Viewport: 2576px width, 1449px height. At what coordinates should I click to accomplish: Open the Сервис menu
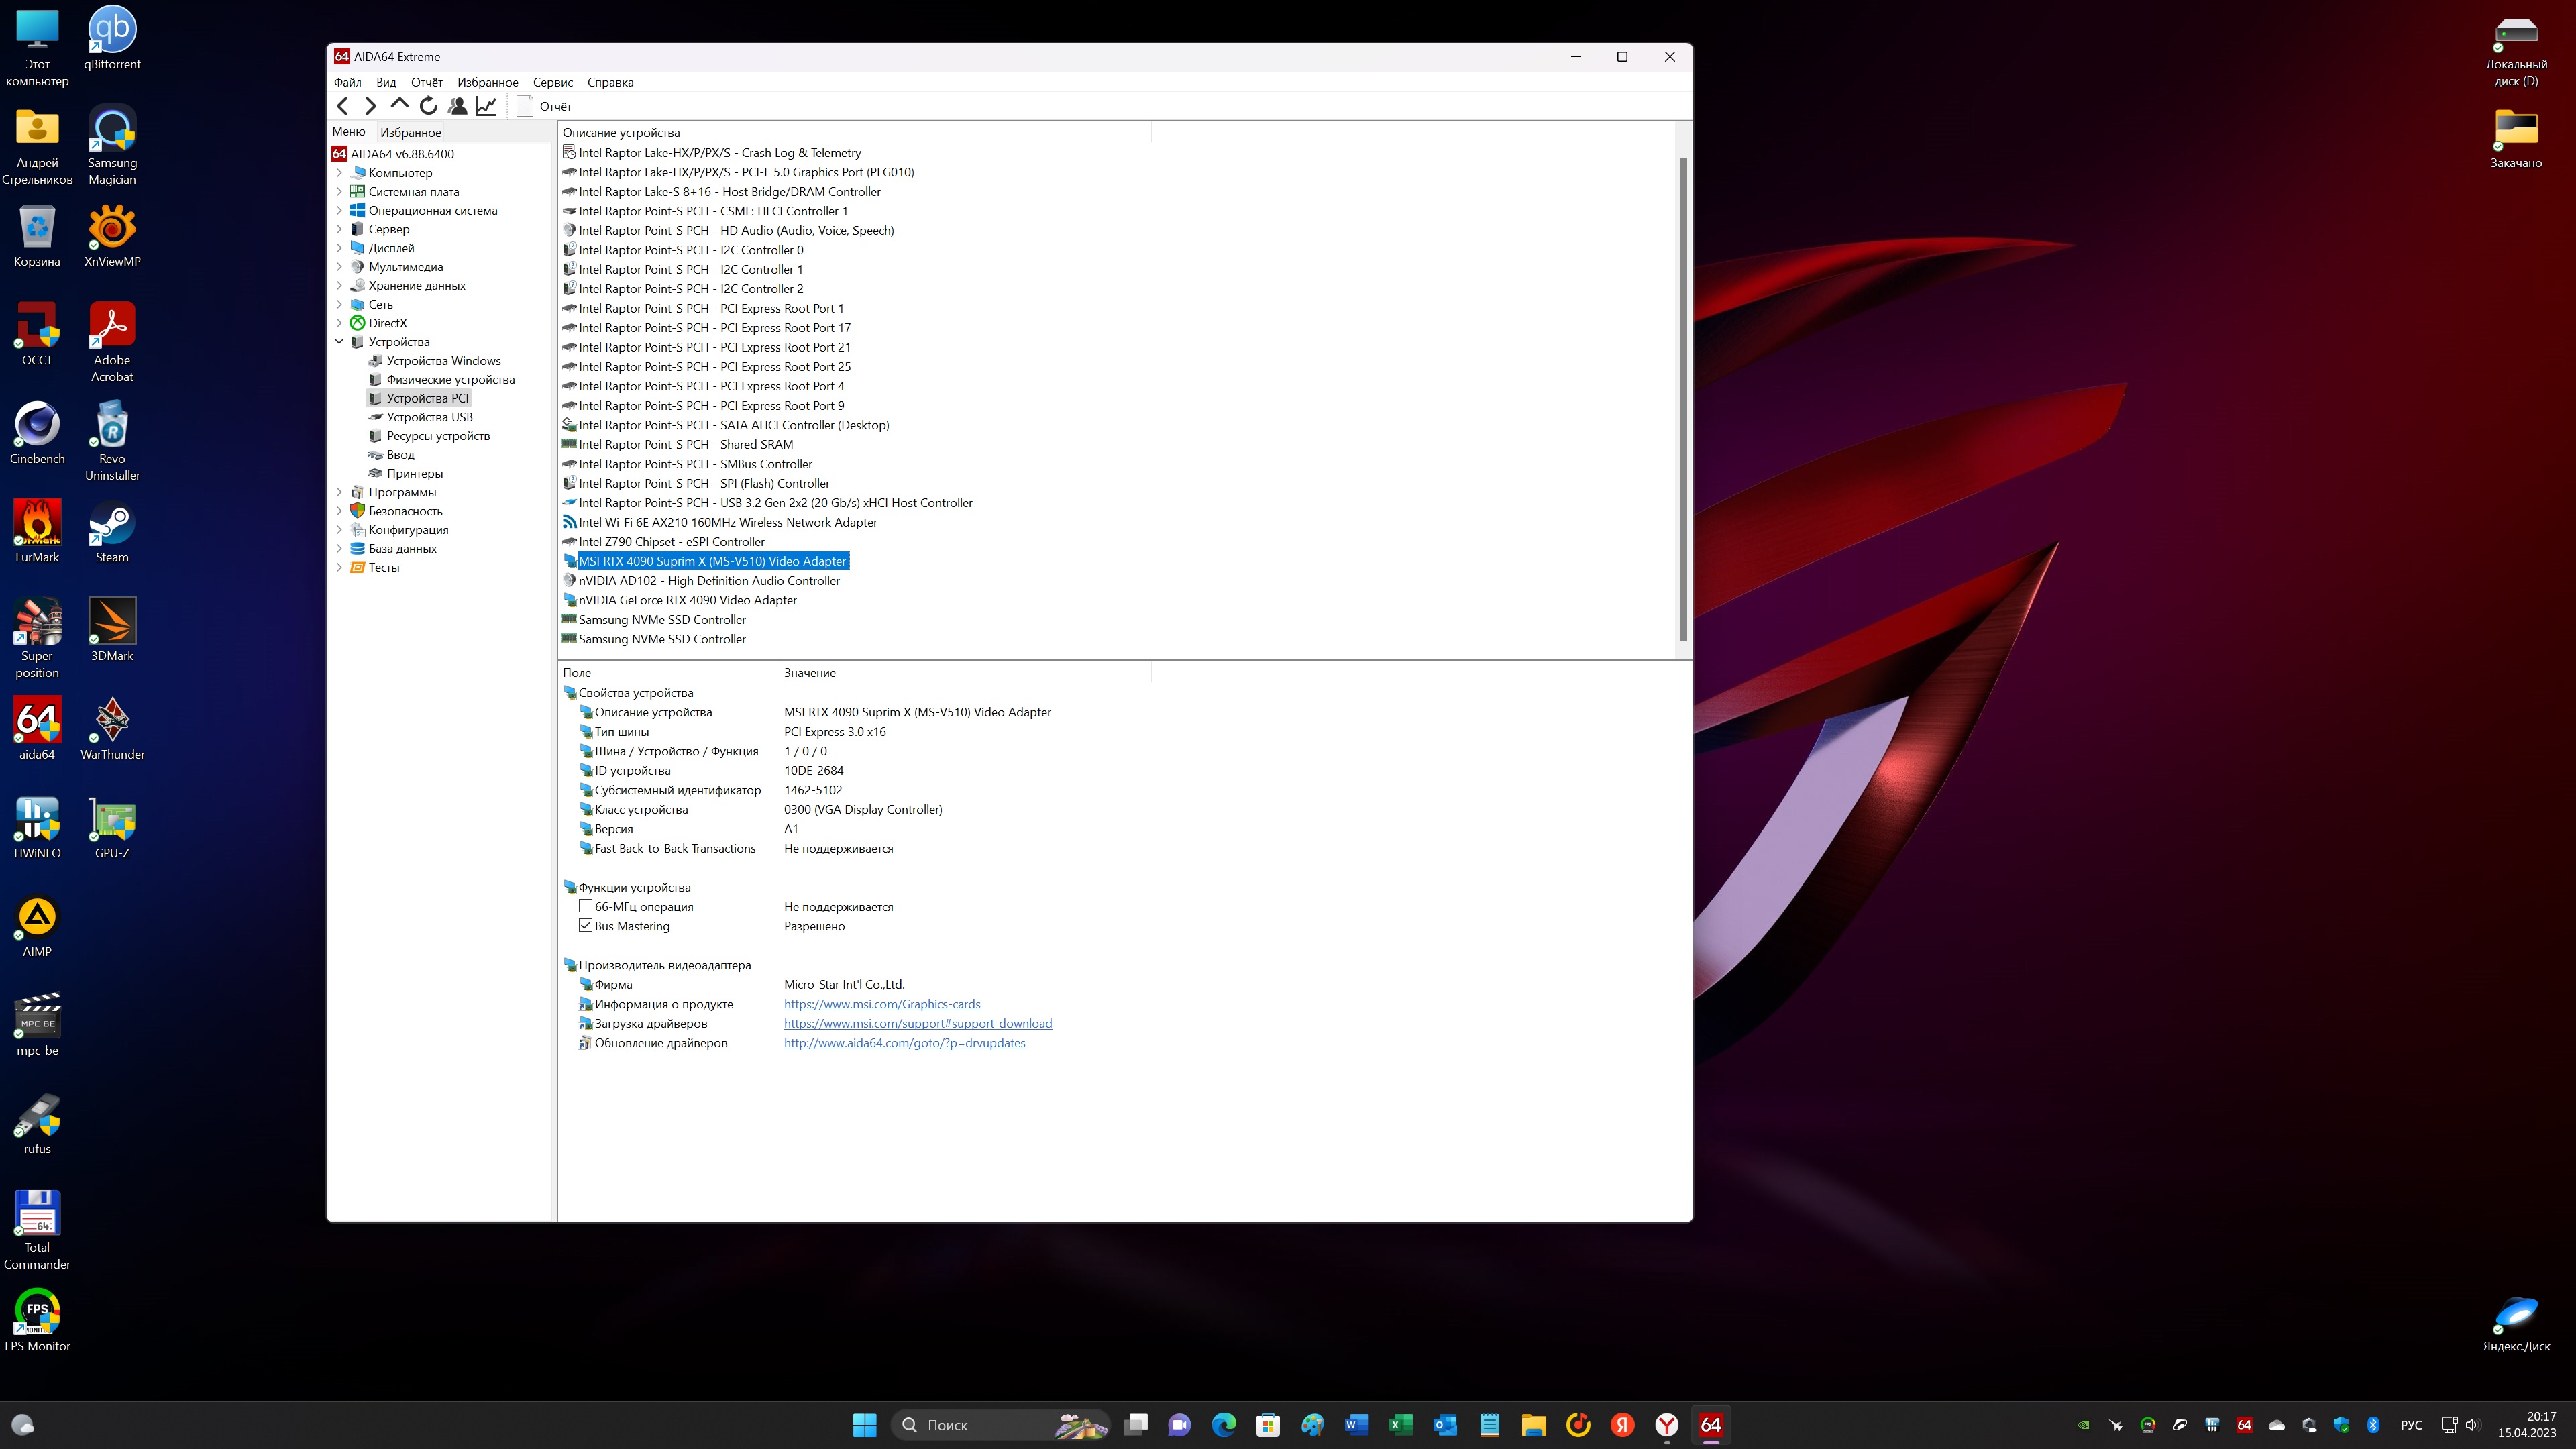pos(552,82)
